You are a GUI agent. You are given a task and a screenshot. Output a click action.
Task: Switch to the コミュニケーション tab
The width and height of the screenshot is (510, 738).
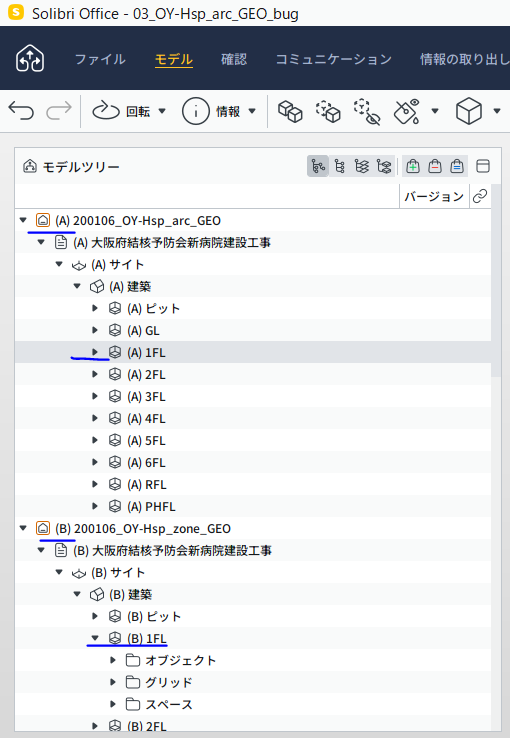point(334,59)
